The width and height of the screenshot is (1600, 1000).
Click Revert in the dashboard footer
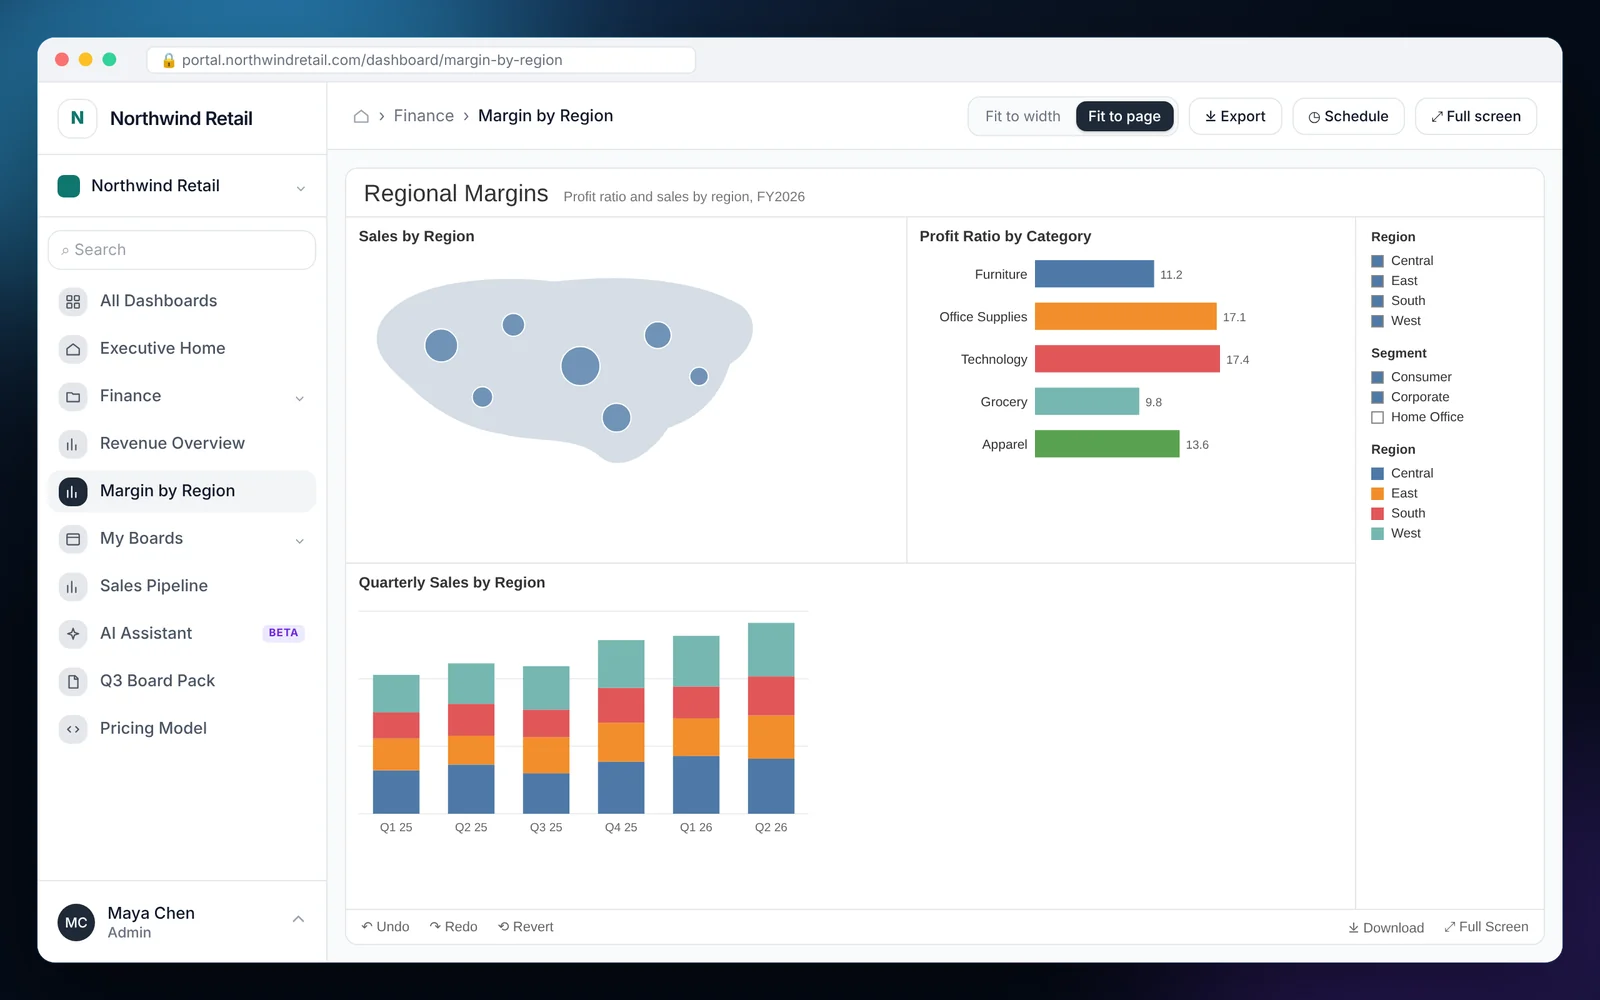point(526,927)
